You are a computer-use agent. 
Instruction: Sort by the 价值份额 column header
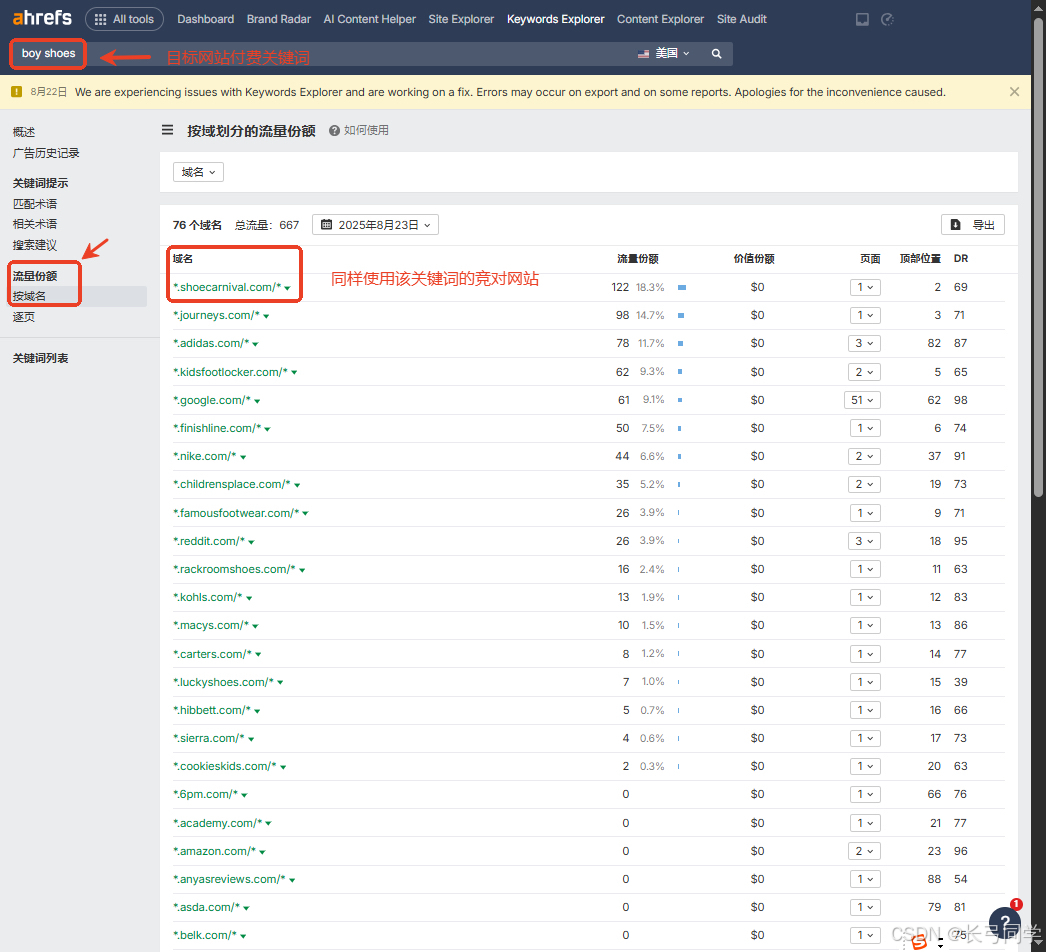click(x=754, y=259)
